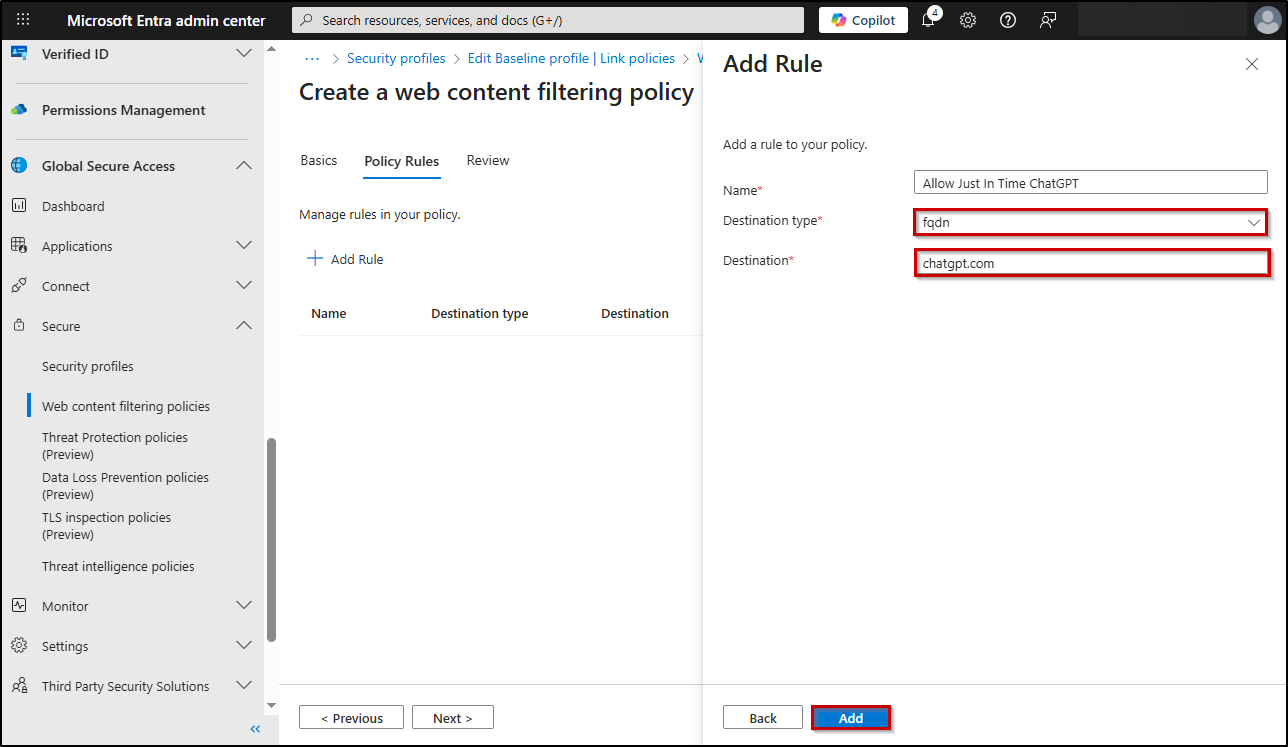This screenshot has width=1288, height=747.
Task: Open the feedback icon in header
Action: point(1047,20)
